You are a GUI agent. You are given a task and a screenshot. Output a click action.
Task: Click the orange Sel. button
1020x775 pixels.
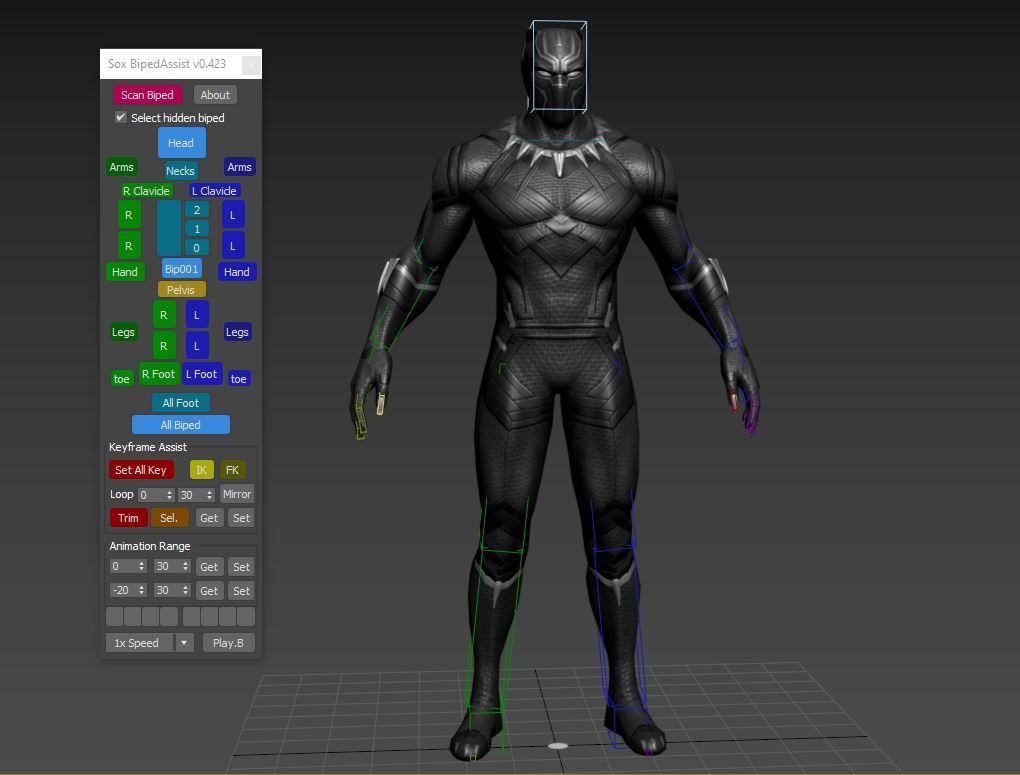point(169,518)
